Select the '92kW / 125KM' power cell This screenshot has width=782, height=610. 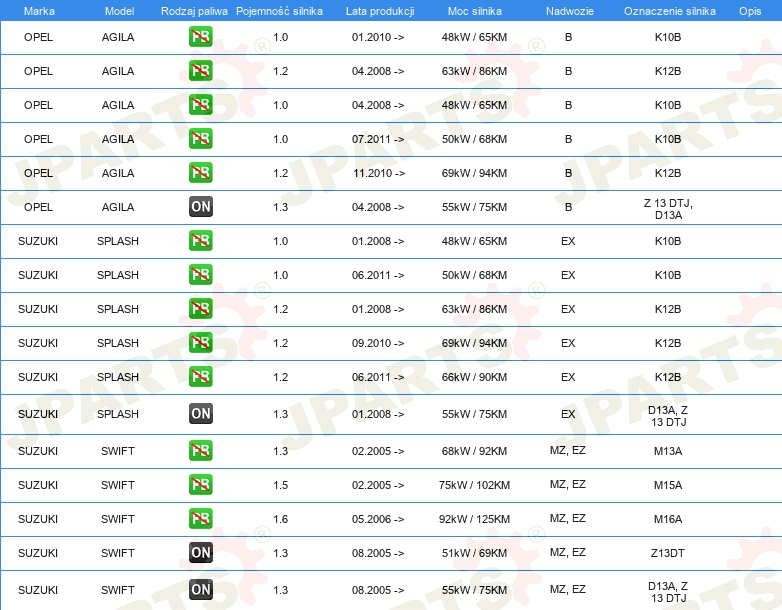coord(474,519)
